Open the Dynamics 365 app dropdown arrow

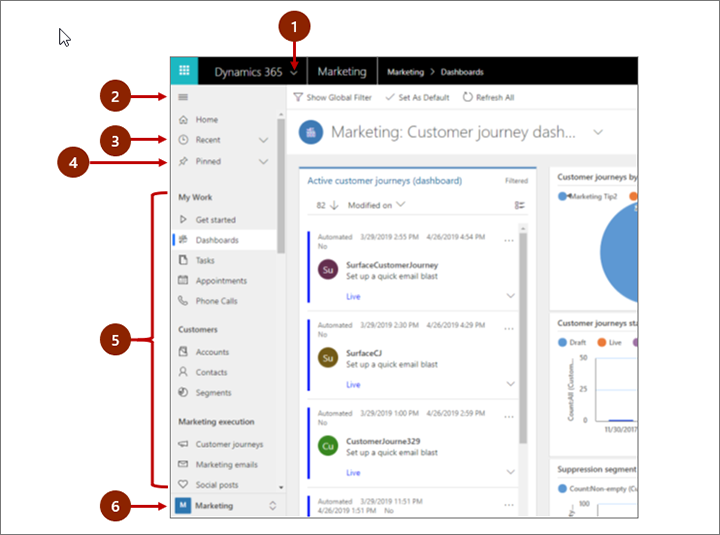[x=294, y=73]
